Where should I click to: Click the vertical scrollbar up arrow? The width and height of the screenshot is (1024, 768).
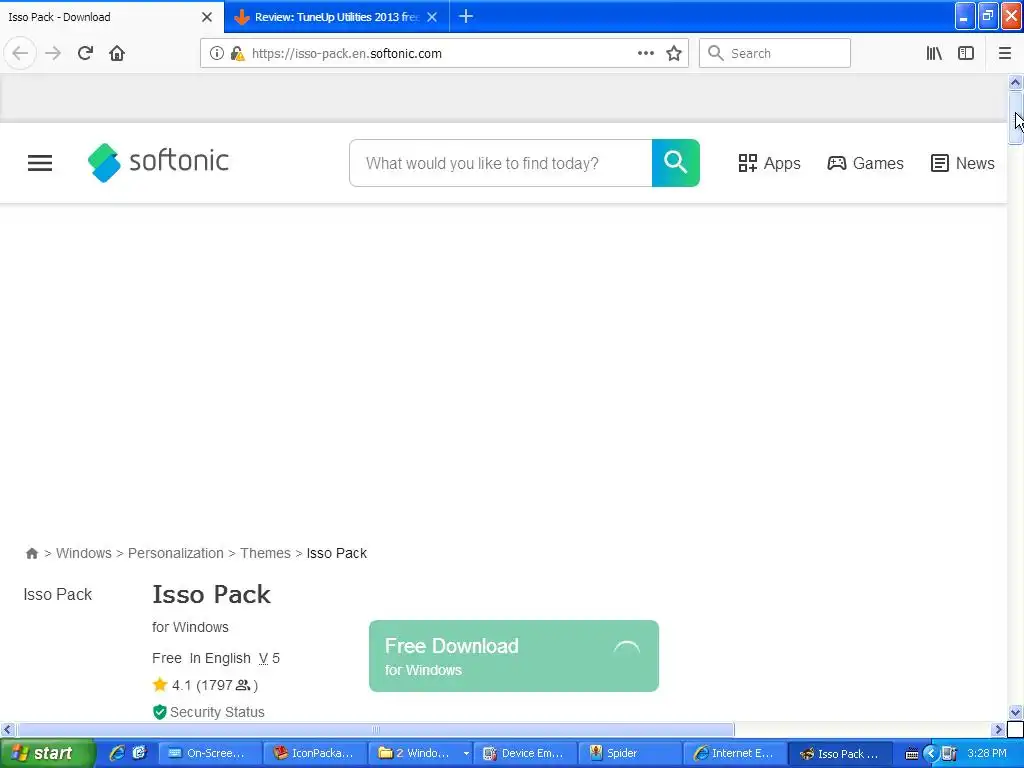(x=1016, y=82)
